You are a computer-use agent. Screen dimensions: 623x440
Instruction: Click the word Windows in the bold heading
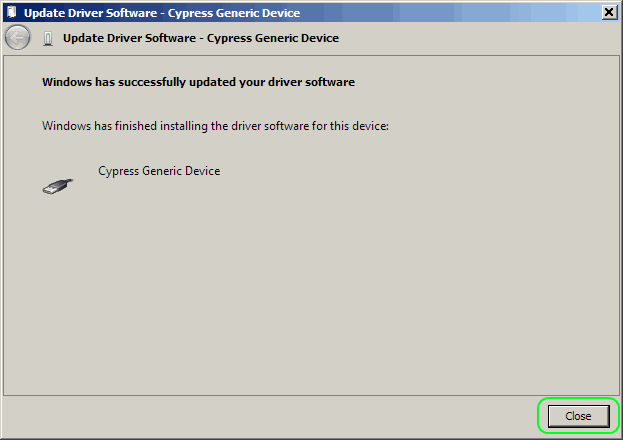click(66, 81)
